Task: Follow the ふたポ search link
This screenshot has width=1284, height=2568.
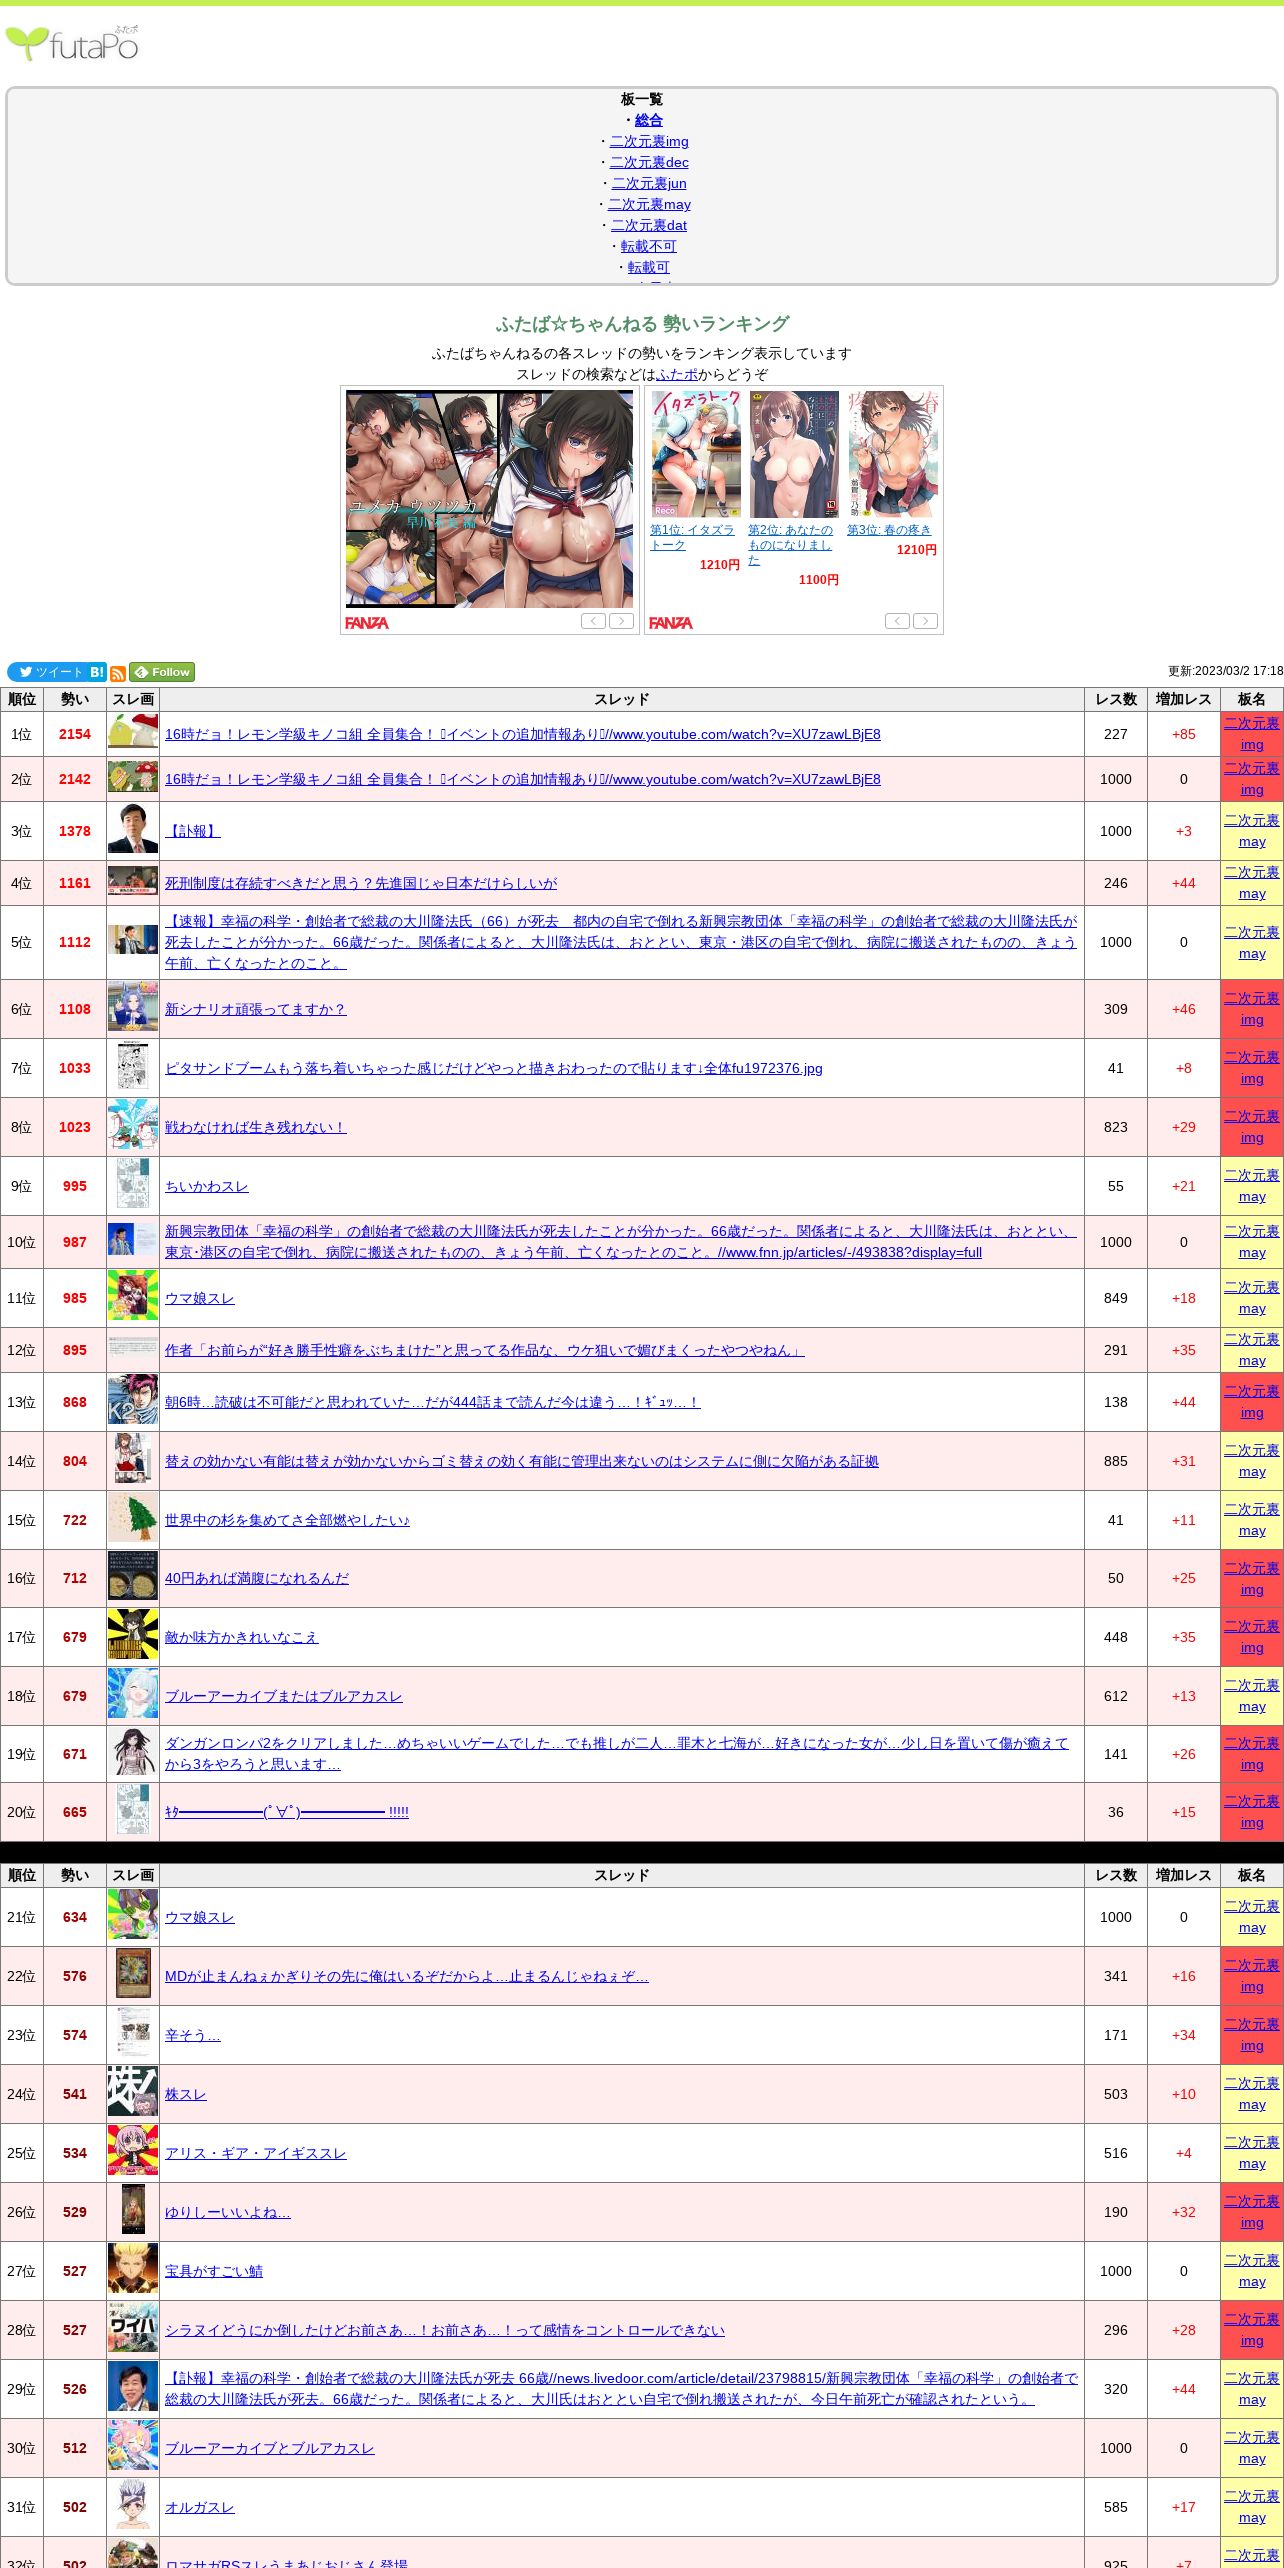Action: [x=677, y=374]
